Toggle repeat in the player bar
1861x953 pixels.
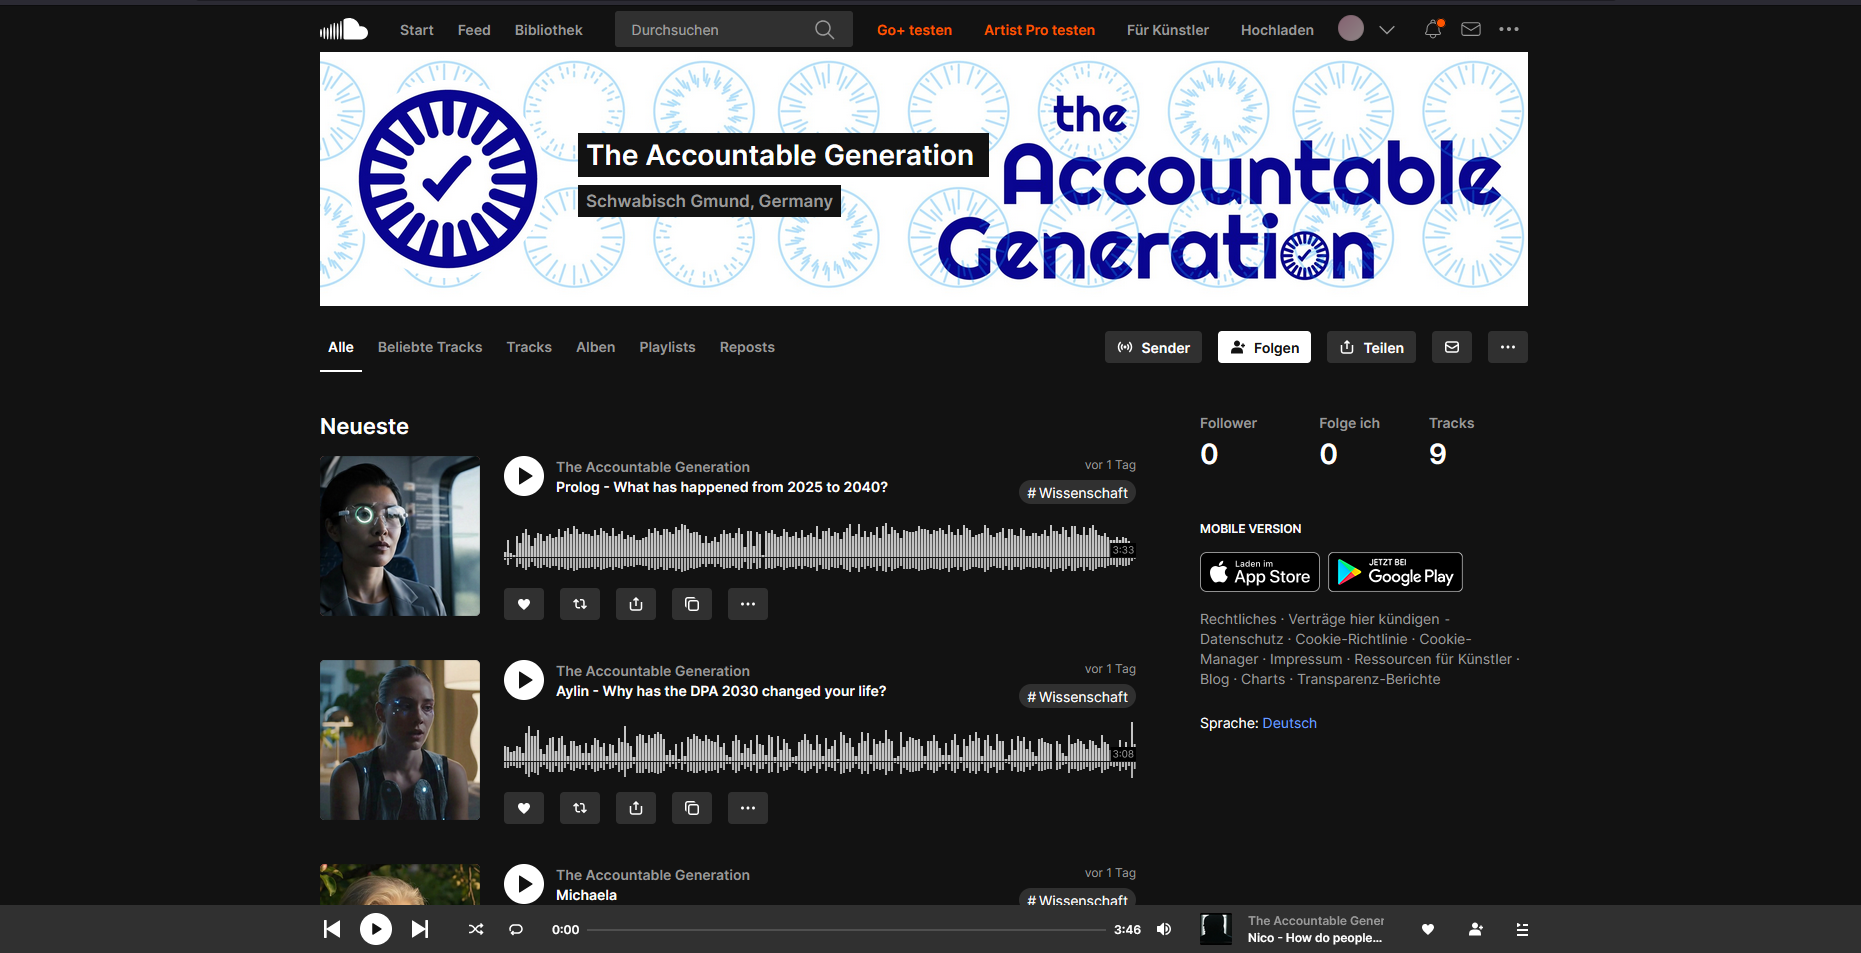516,929
